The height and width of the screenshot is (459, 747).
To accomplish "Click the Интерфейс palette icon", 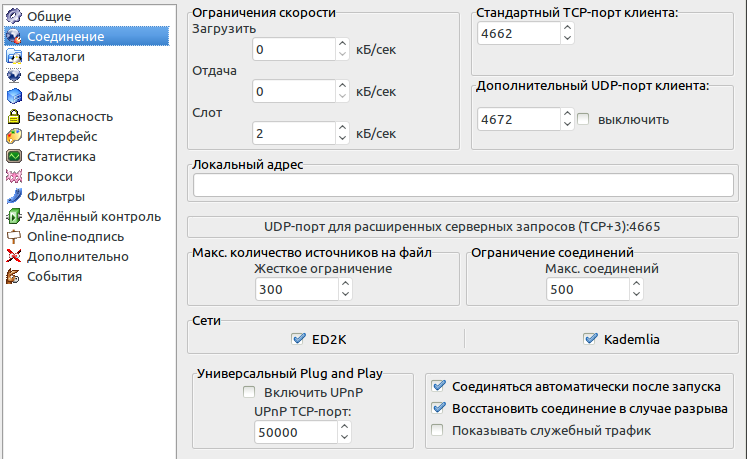I will pyautogui.click(x=14, y=136).
